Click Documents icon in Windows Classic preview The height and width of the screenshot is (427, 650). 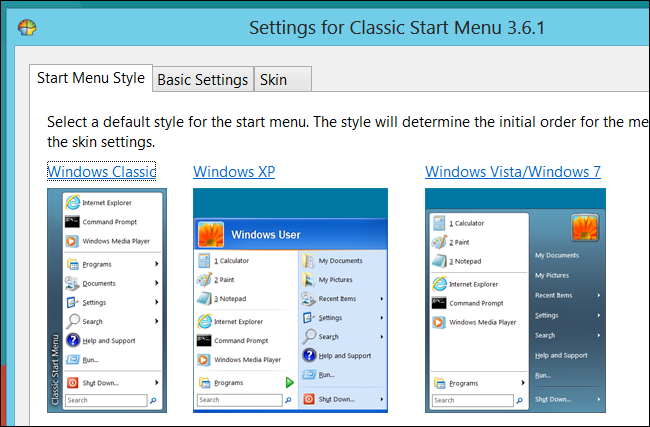point(72,283)
